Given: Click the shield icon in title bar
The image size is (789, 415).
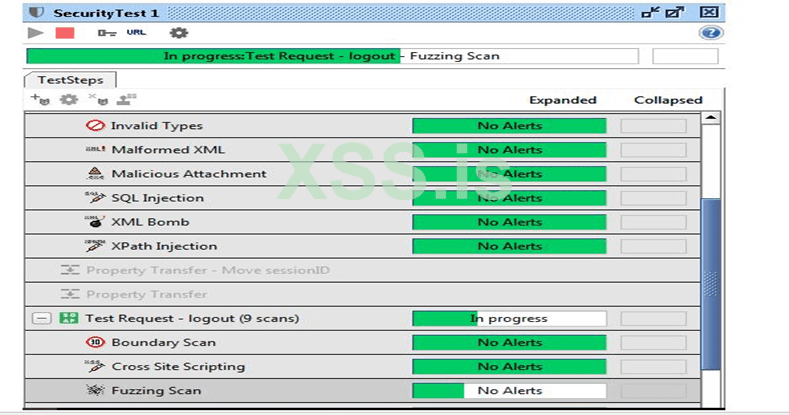Looking at the screenshot, I should [x=37, y=13].
